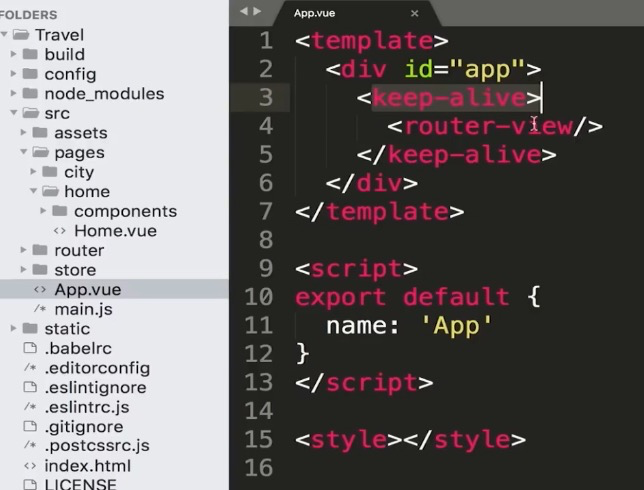644x490 pixels.
Task: Open Home.vue from the sidebar
Action: point(115,231)
